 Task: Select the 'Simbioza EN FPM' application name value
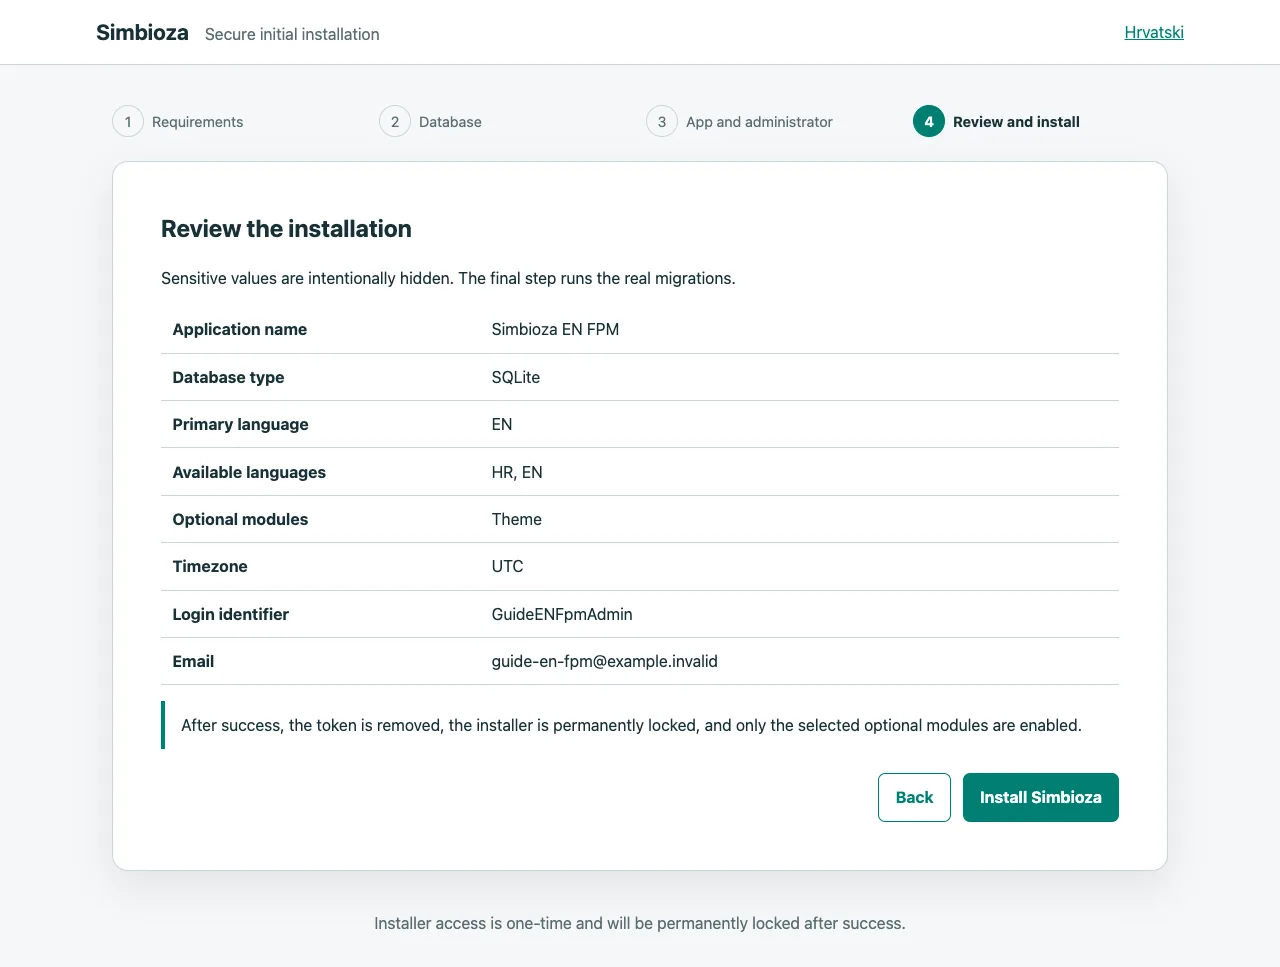(555, 329)
